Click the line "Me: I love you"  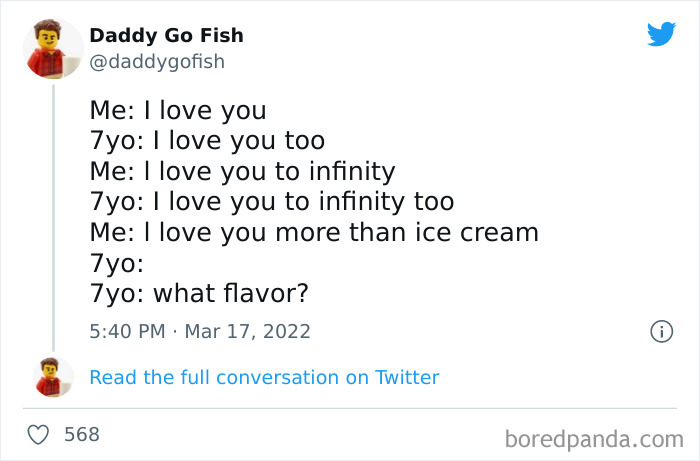click(x=178, y=110)
